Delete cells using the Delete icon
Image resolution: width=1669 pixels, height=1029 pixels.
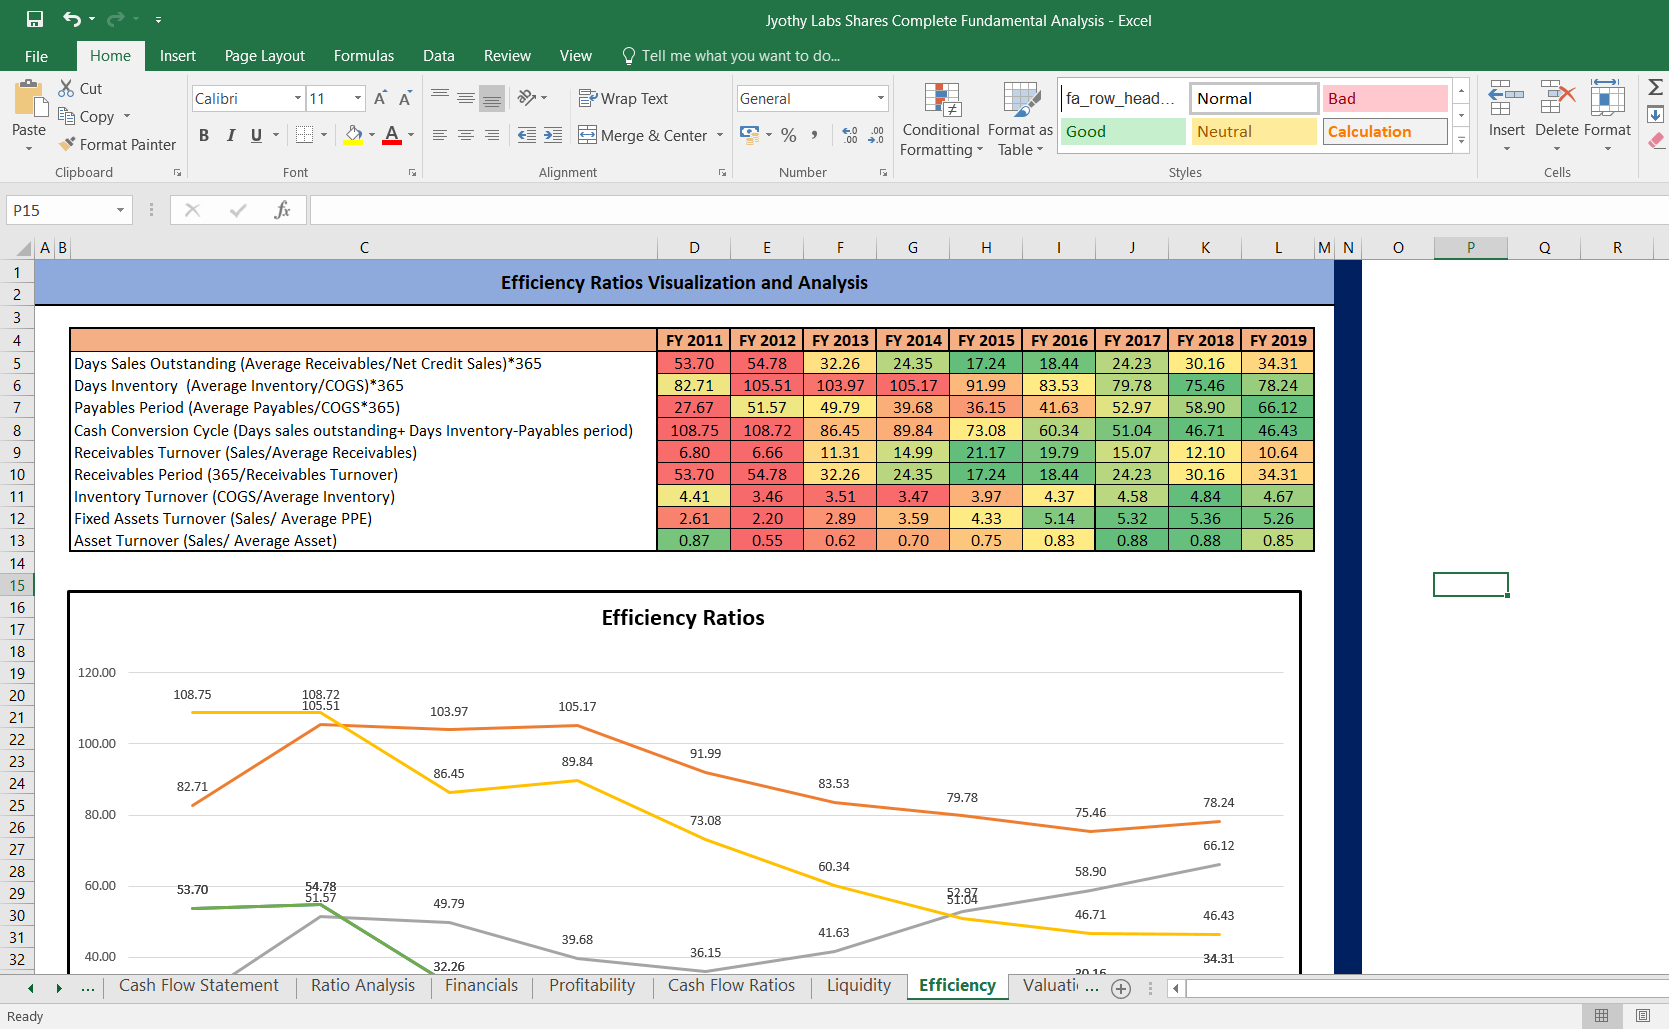pos(1557,99)
